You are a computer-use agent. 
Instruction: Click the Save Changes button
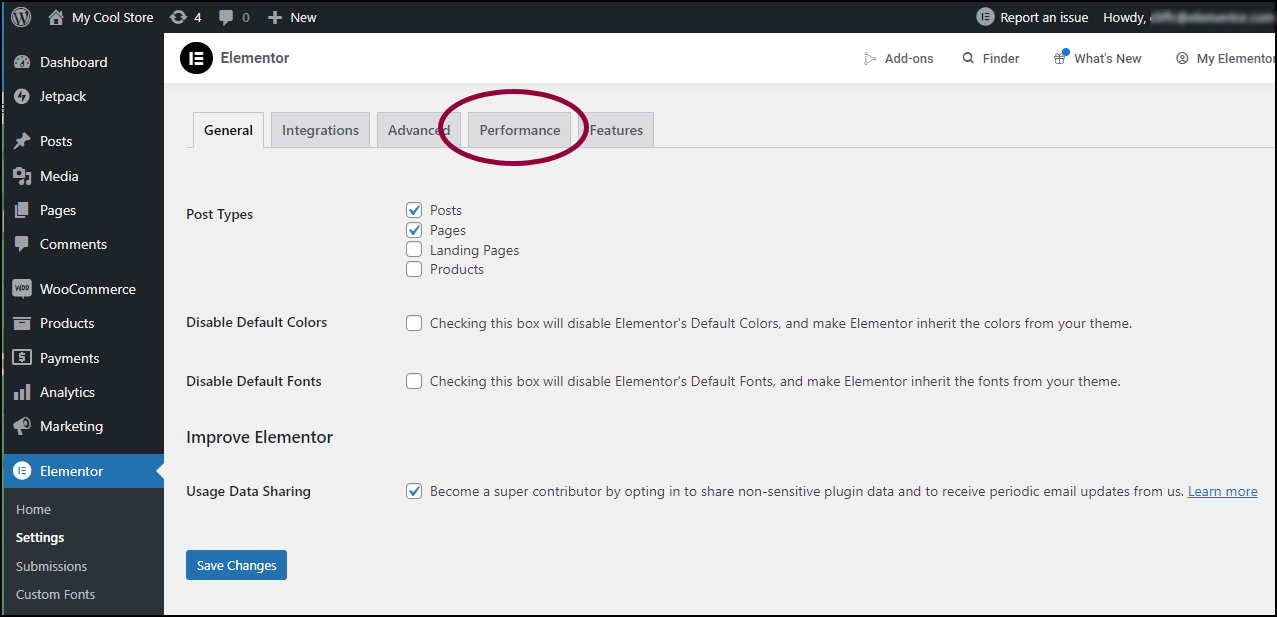point(237,565)
